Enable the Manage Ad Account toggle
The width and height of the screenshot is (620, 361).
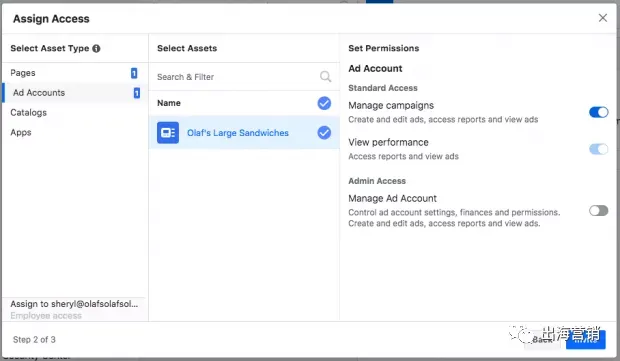point(599,210)
